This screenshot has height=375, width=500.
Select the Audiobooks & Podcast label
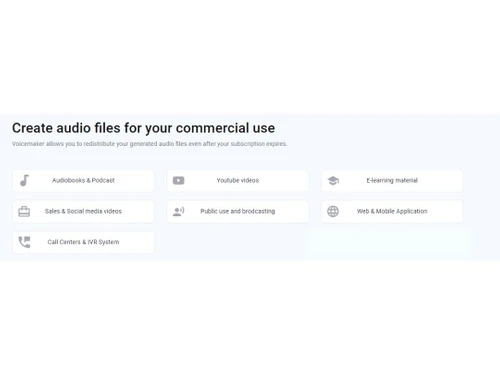(x=83, y=180)
